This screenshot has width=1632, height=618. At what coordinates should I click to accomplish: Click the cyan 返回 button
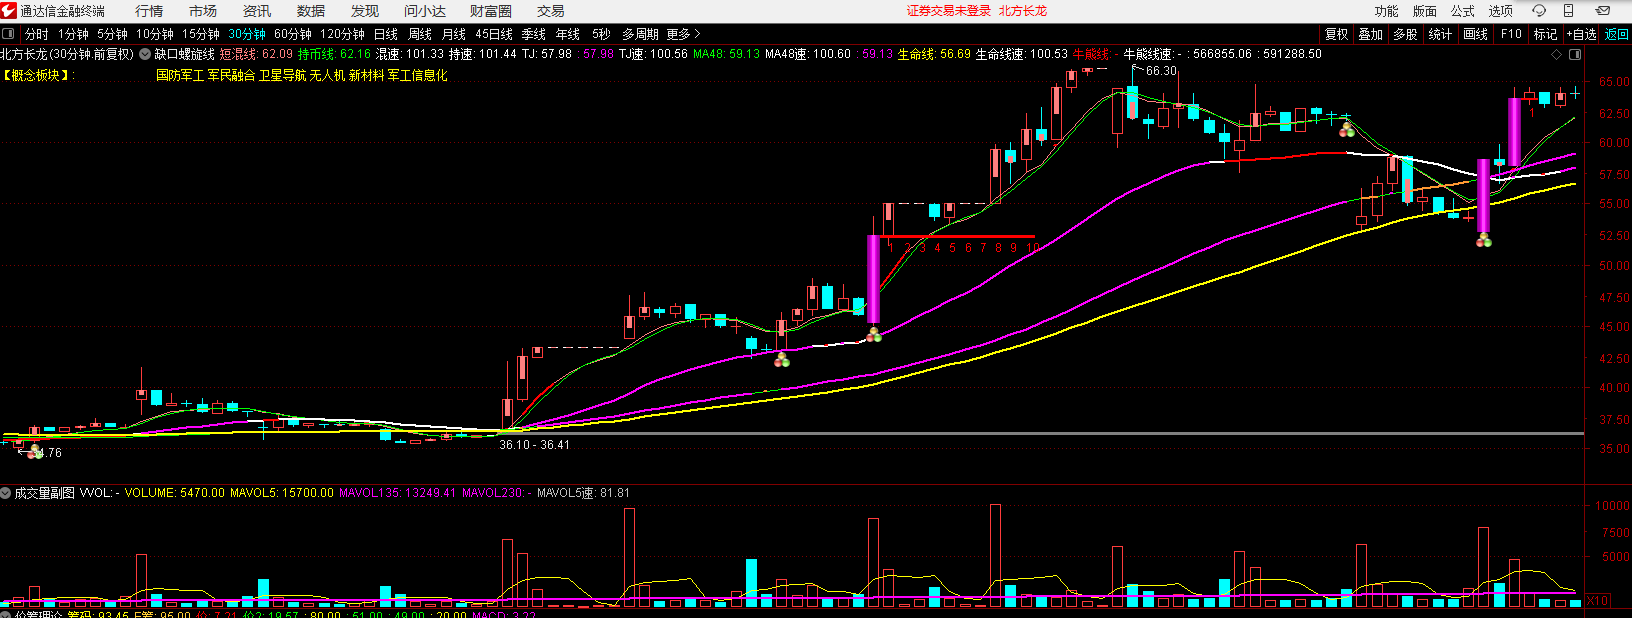pyautogui.click(x=1617, y=34)
